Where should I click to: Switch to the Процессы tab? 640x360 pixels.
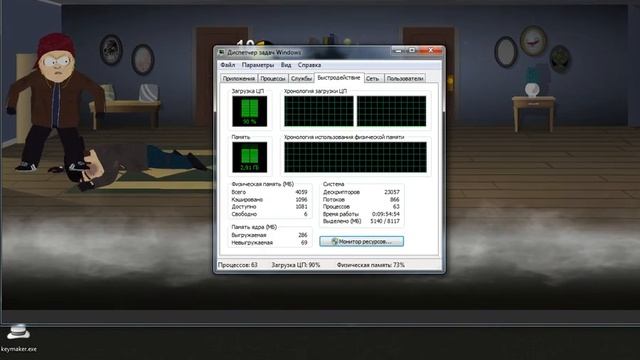tap(273, 78)
